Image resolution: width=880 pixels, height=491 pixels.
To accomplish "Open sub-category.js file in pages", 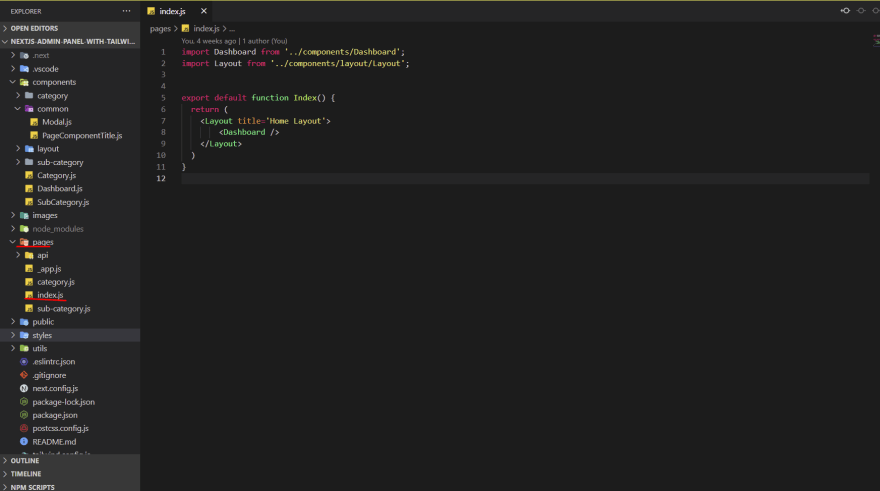I will tap(63, 309).
